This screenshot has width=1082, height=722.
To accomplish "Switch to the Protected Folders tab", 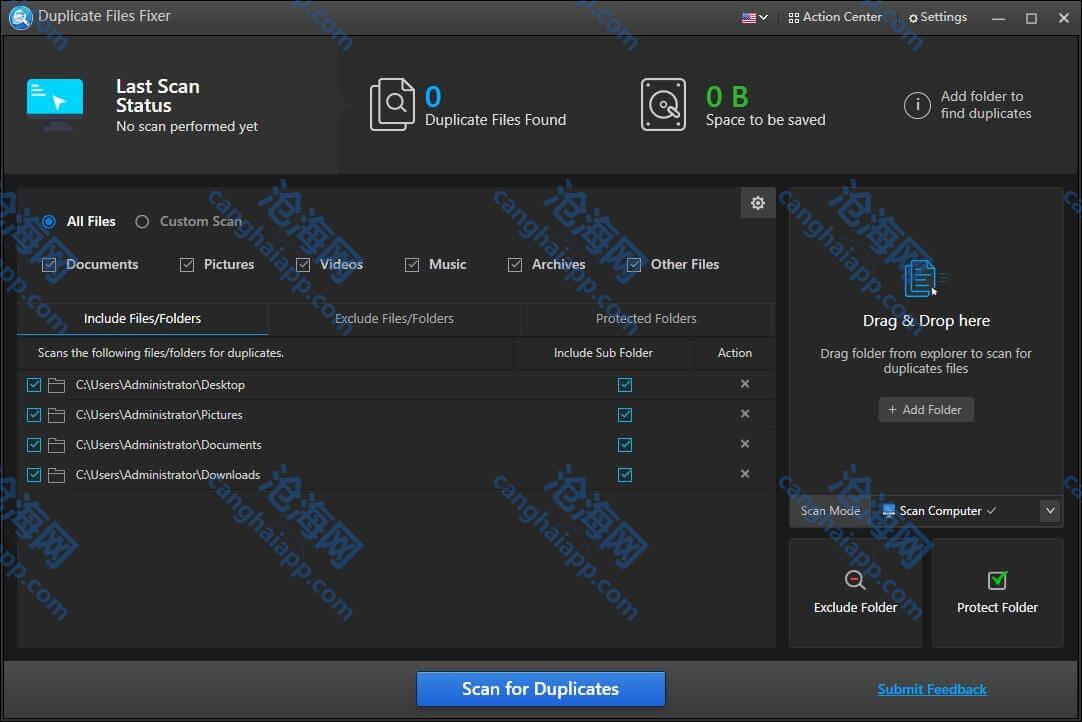I will 646,319.
